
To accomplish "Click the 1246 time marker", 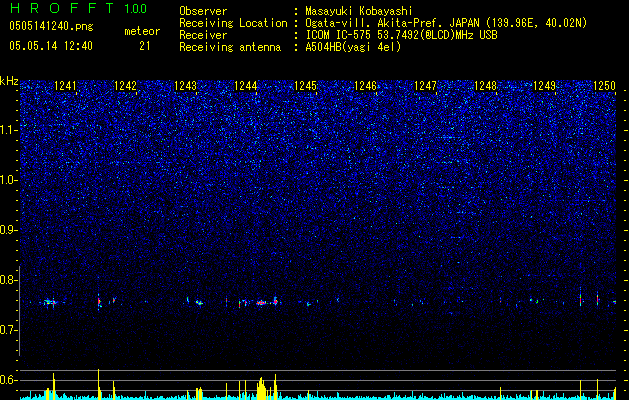I will pos(365,86).
